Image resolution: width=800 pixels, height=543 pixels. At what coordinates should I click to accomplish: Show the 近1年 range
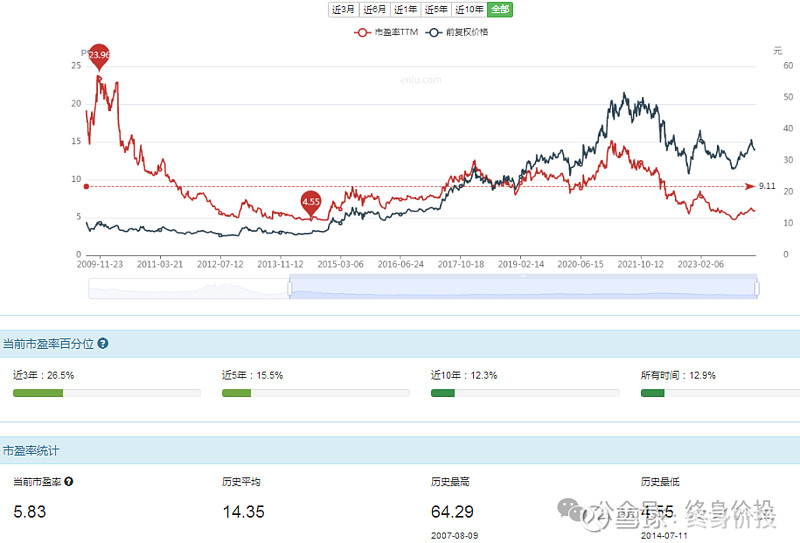(405, 10)
